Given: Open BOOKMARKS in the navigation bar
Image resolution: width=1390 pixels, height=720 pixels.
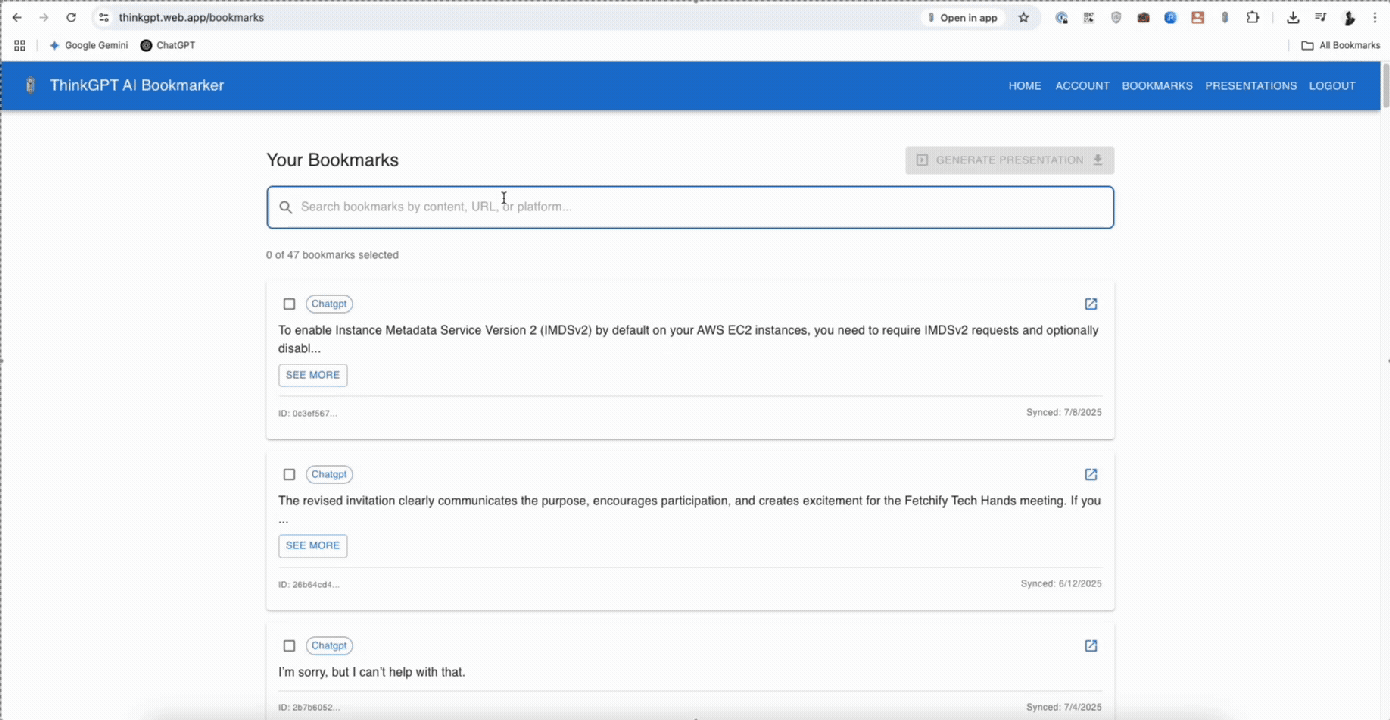Looking at the screenshot, I should (x=1157, y=86).
